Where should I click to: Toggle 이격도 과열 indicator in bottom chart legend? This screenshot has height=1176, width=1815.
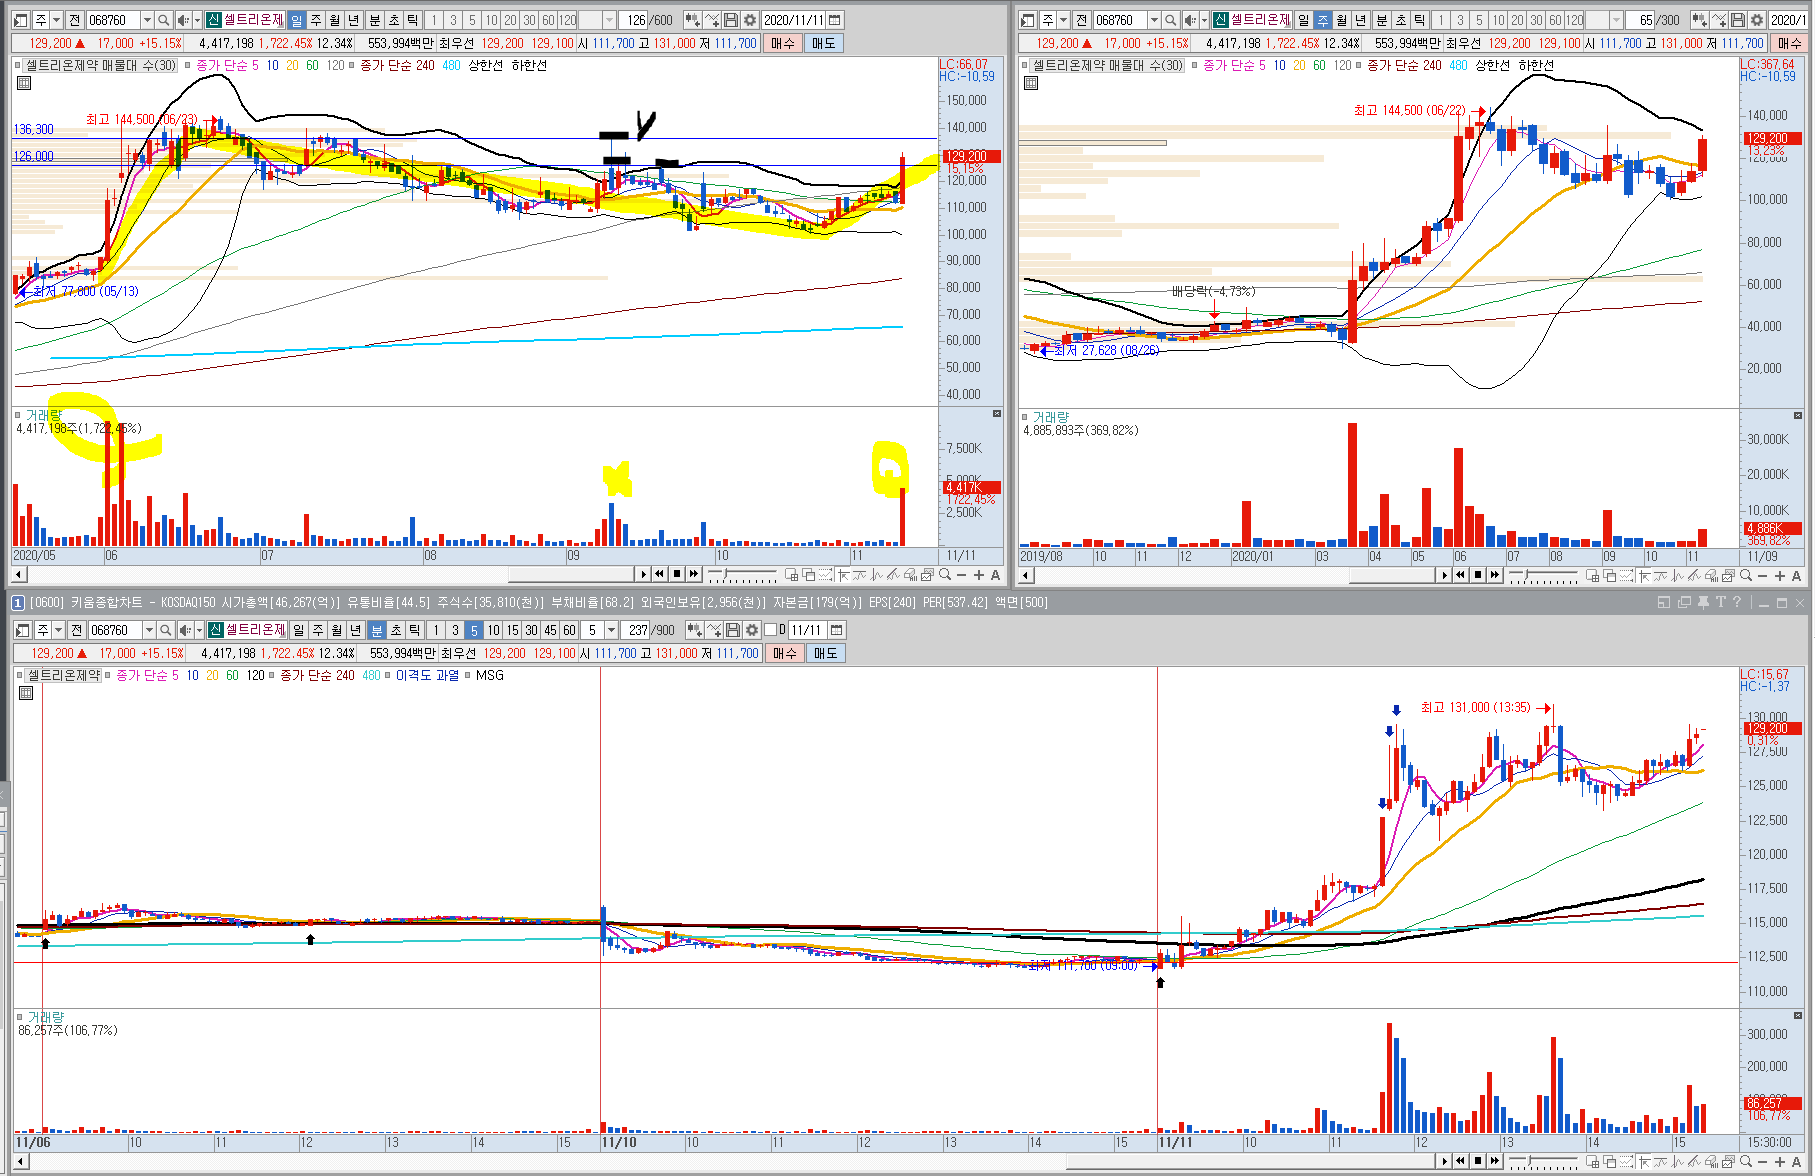(427, 675)
